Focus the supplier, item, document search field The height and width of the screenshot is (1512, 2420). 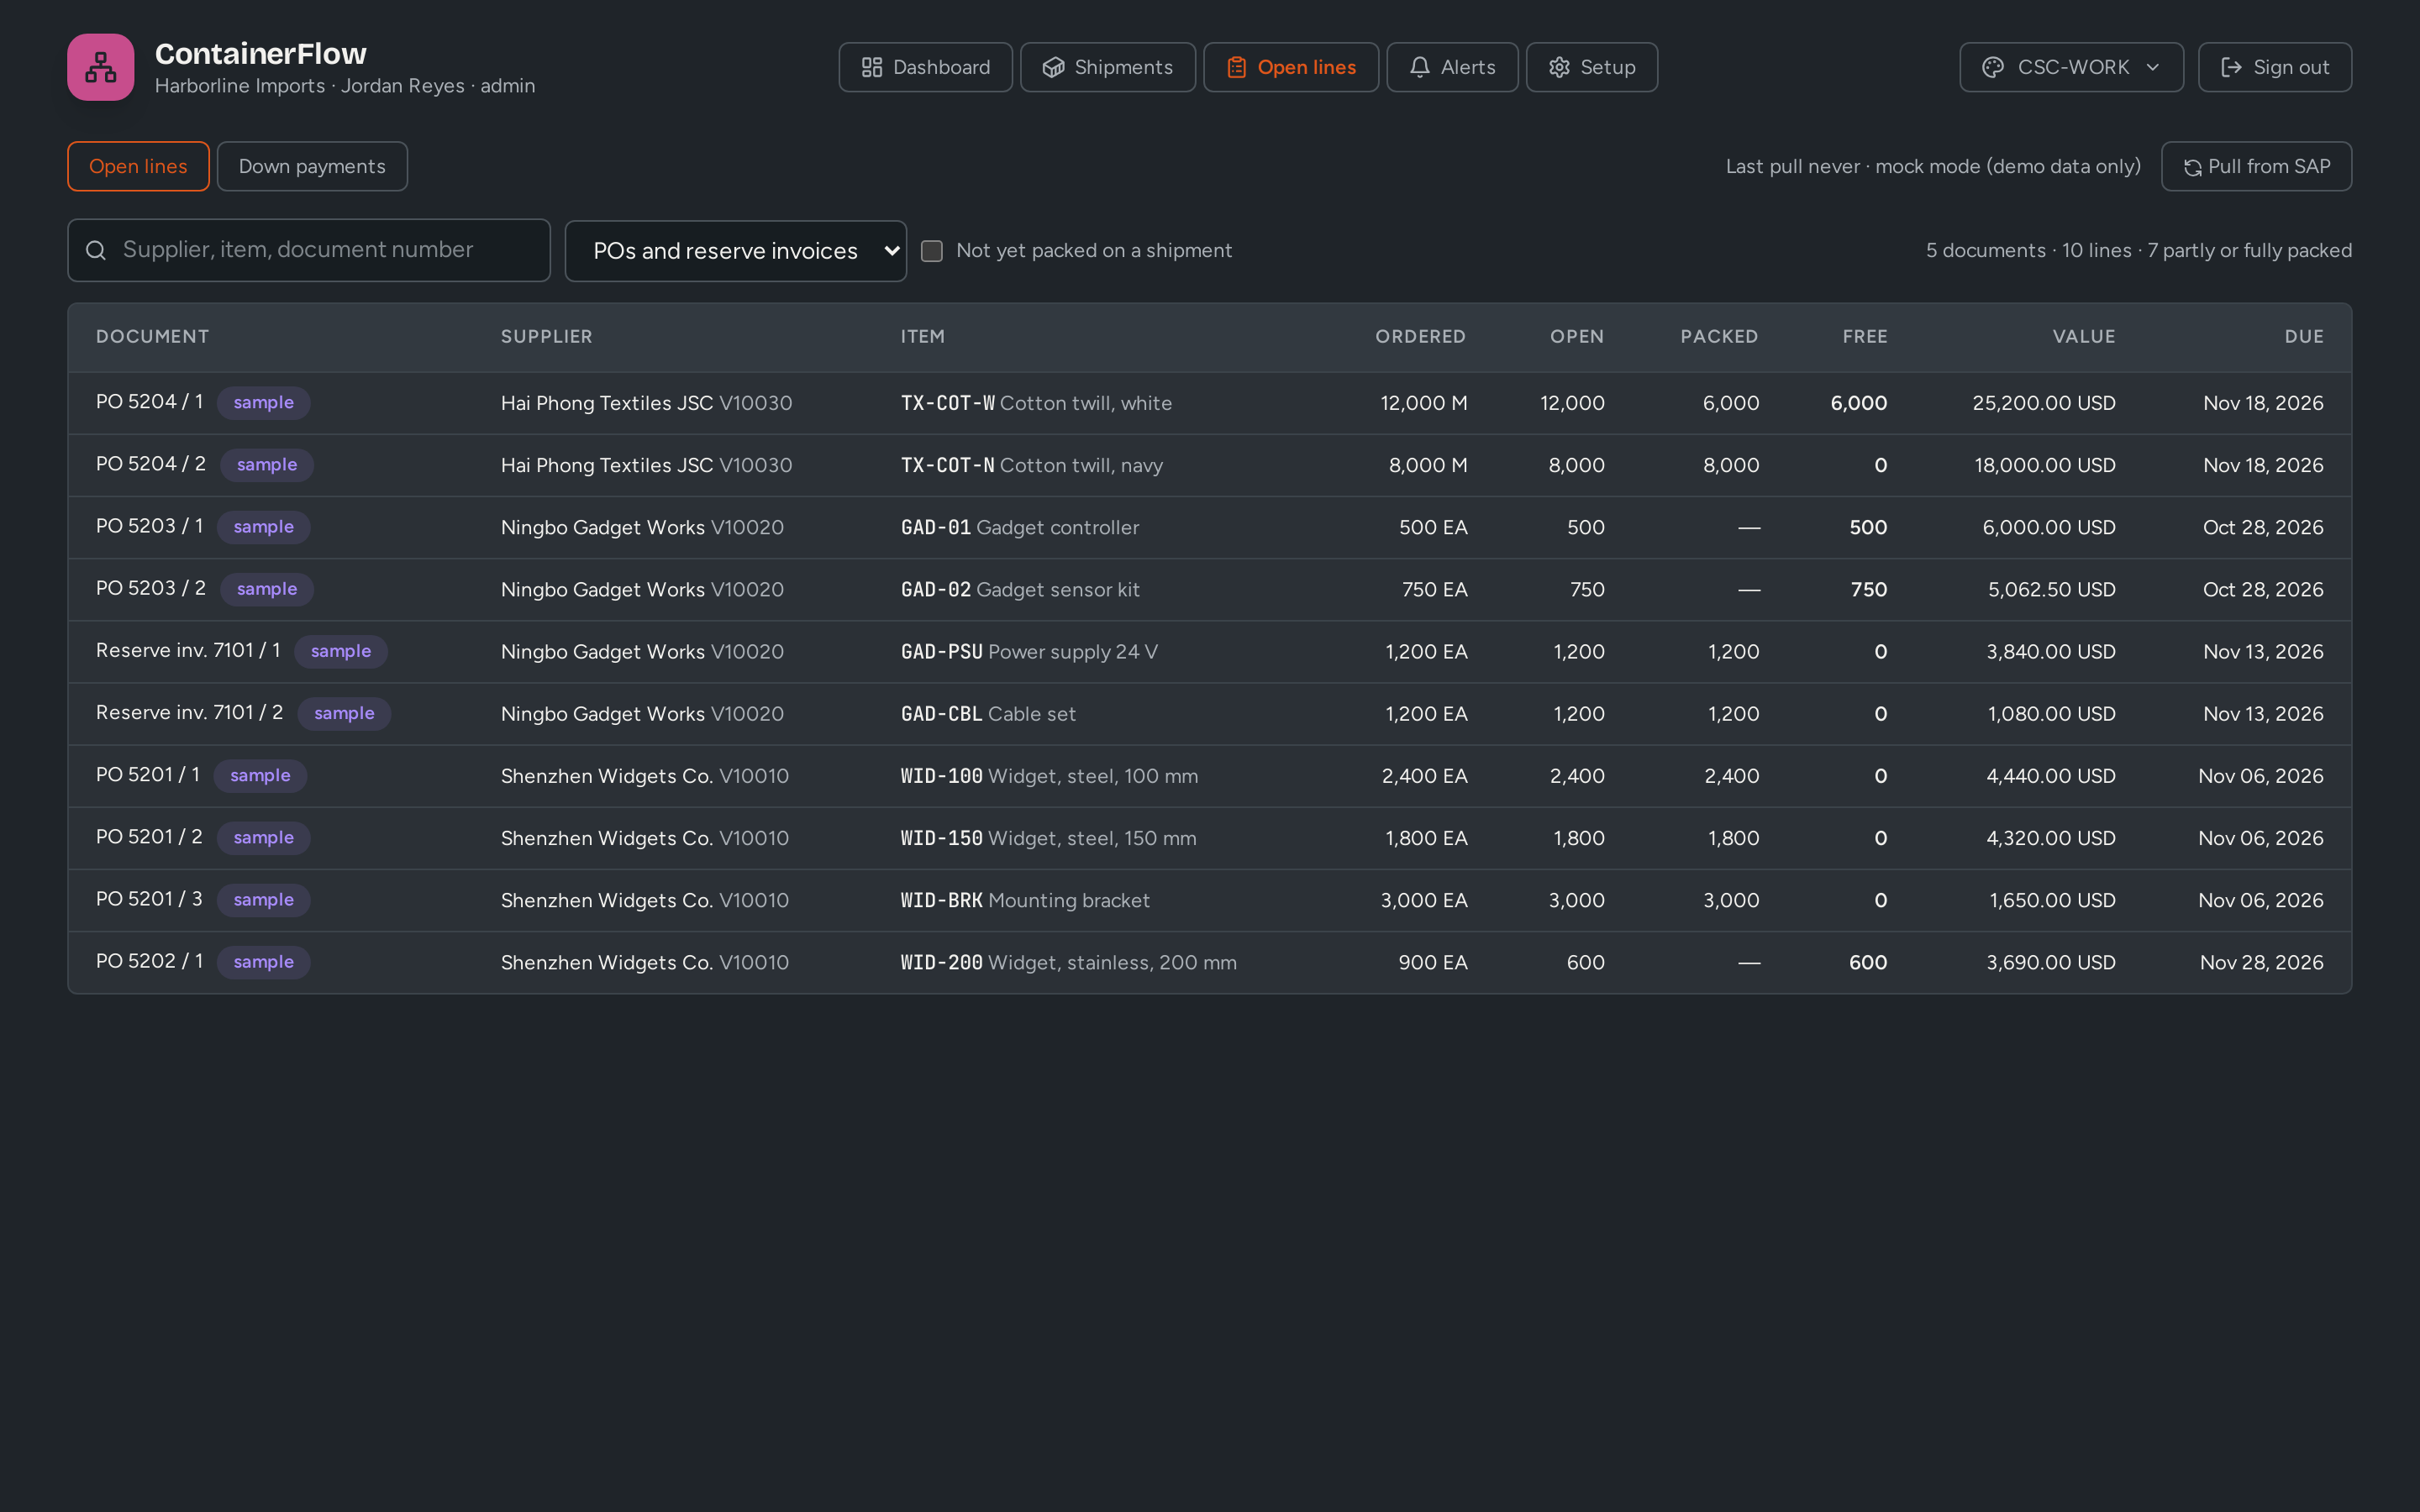[x=309, y=250]
